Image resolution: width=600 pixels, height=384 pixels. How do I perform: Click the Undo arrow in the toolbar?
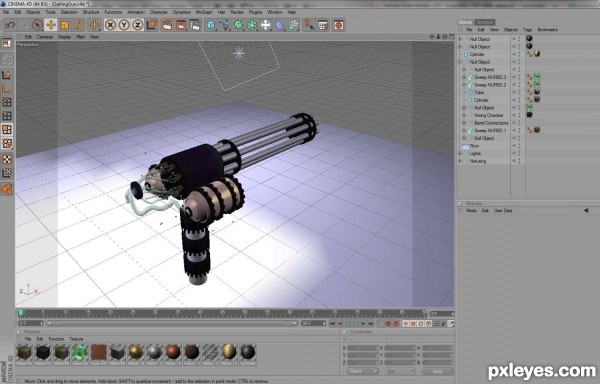coord(10,25)
